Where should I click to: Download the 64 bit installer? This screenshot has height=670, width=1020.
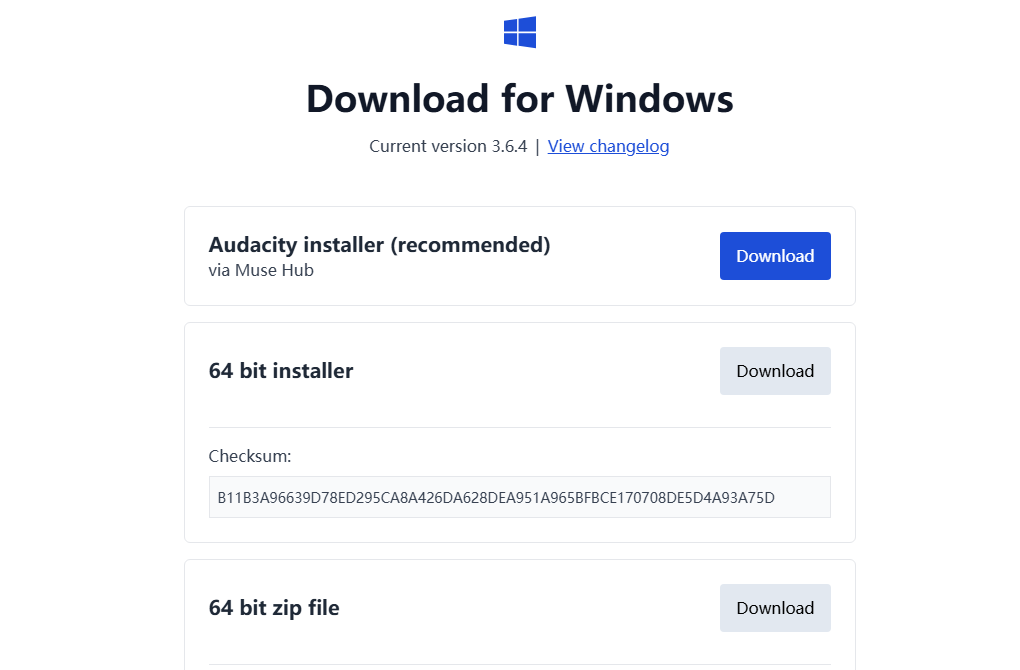tap(775, 371)
